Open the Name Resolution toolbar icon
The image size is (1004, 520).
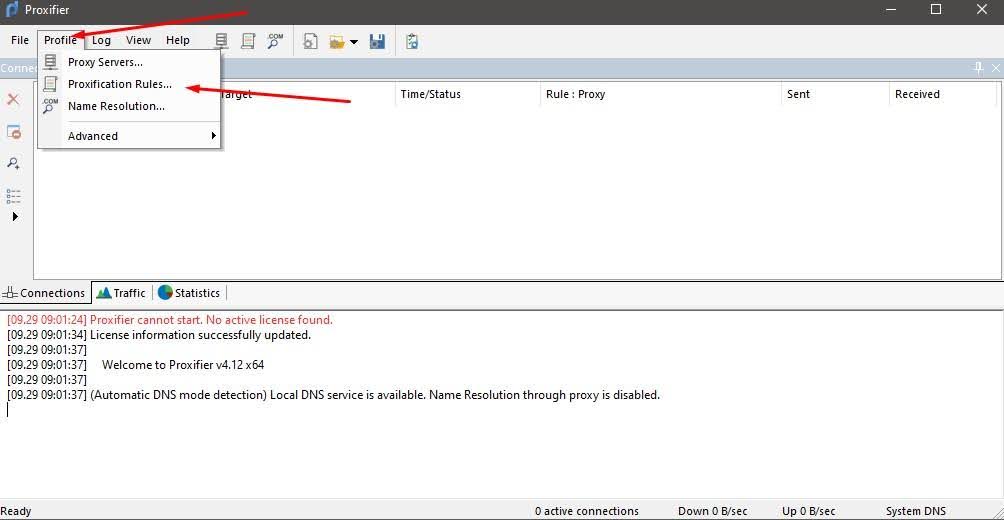click(x=275, y=41)
